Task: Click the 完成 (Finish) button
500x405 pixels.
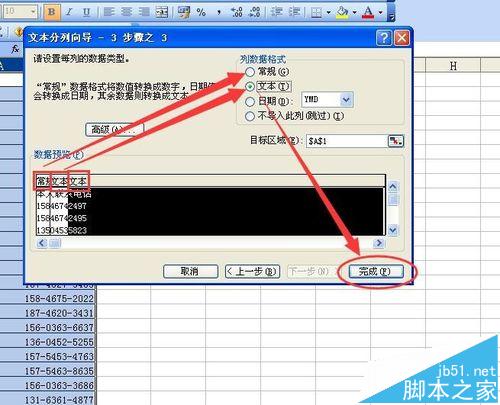Action: point(376,271)
